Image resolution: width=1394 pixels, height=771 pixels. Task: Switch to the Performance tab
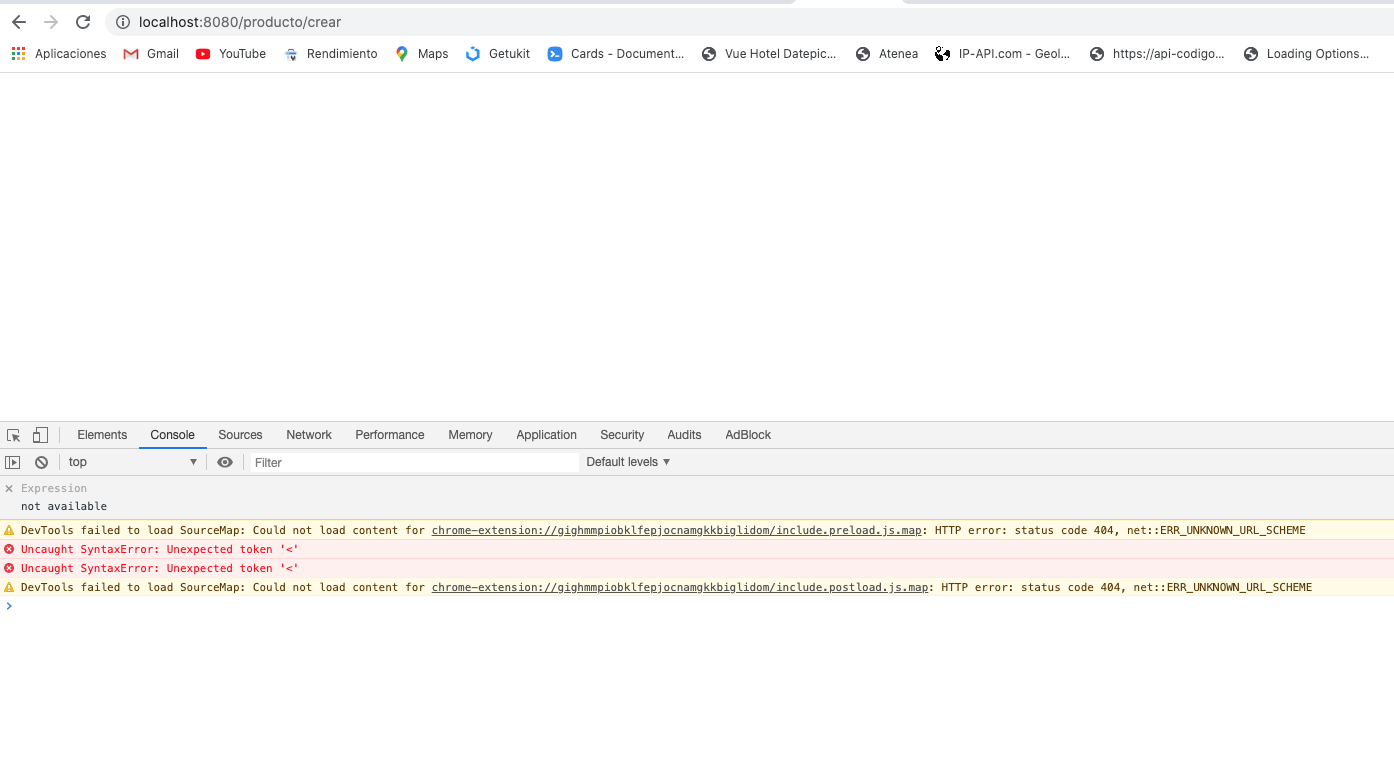pos(390,435)
